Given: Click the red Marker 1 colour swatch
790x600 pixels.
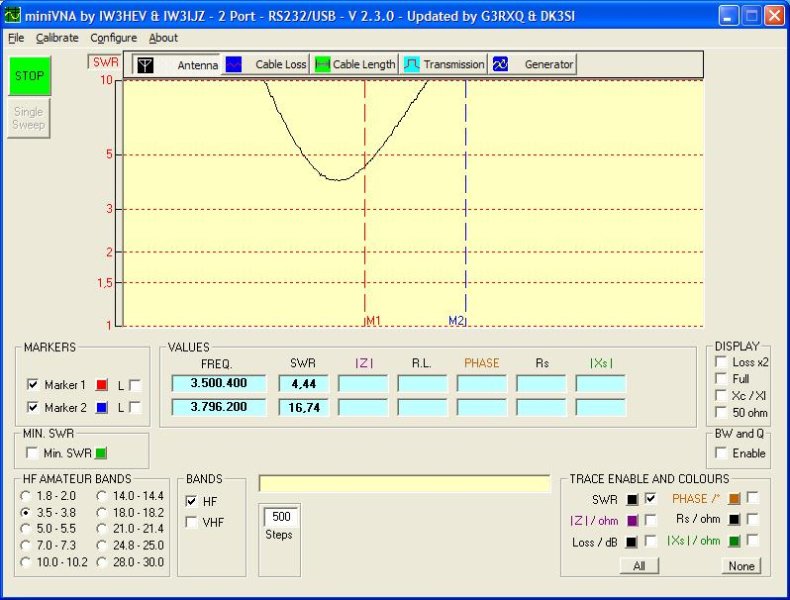Looking at the screenshot, I should (x=102, y=385).
